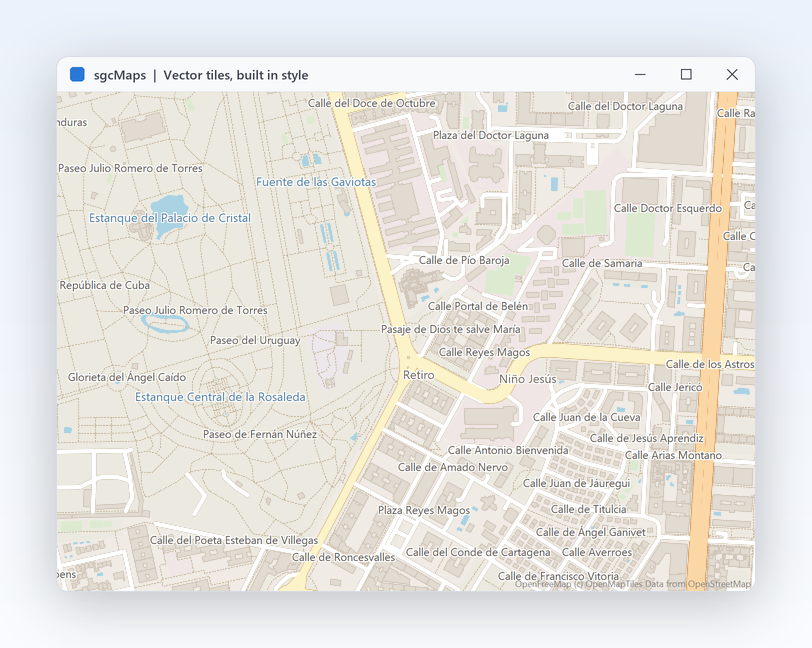Click the Plaza Reyes Magos label
The image size is (812, 648).
[x=424, y=510]
